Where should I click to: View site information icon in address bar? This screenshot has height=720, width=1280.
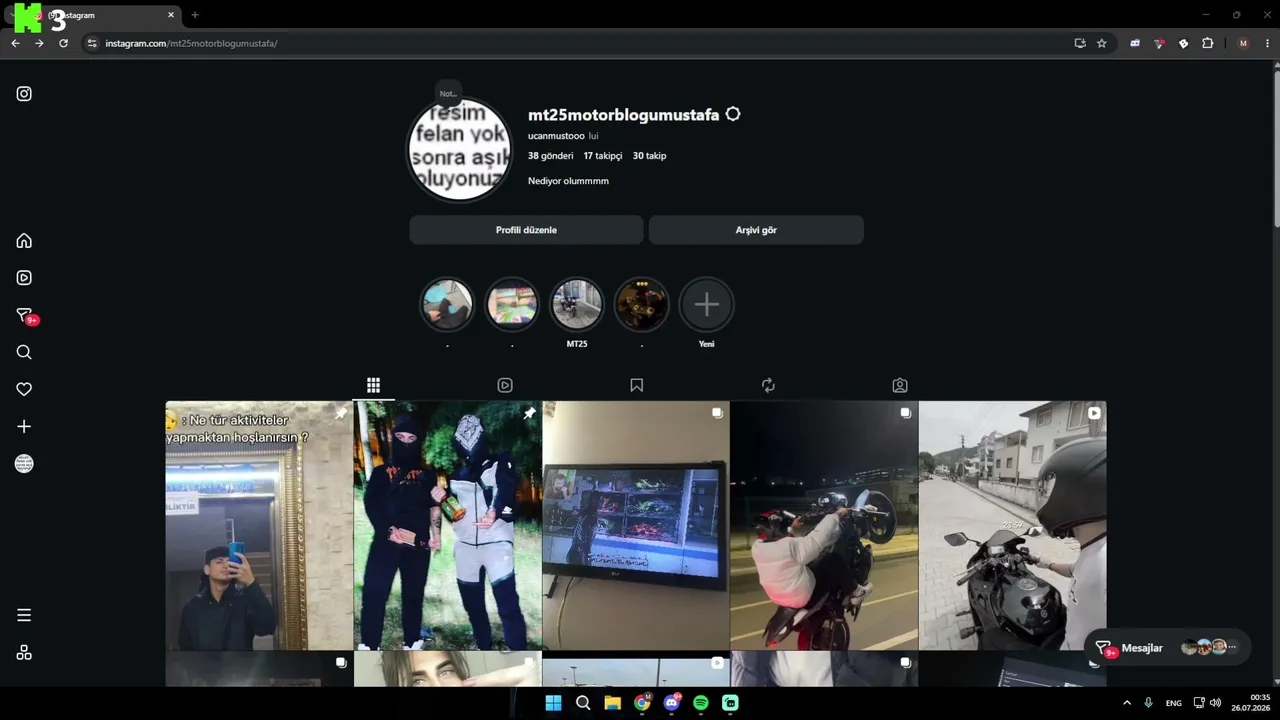point(92,43)
